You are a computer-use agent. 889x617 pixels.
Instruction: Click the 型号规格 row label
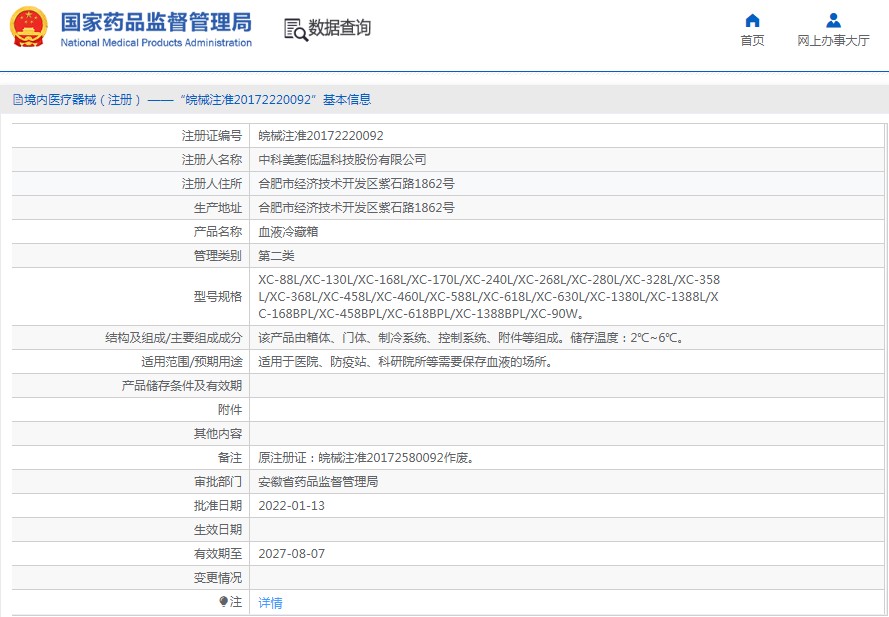click(x=218, y=297)
